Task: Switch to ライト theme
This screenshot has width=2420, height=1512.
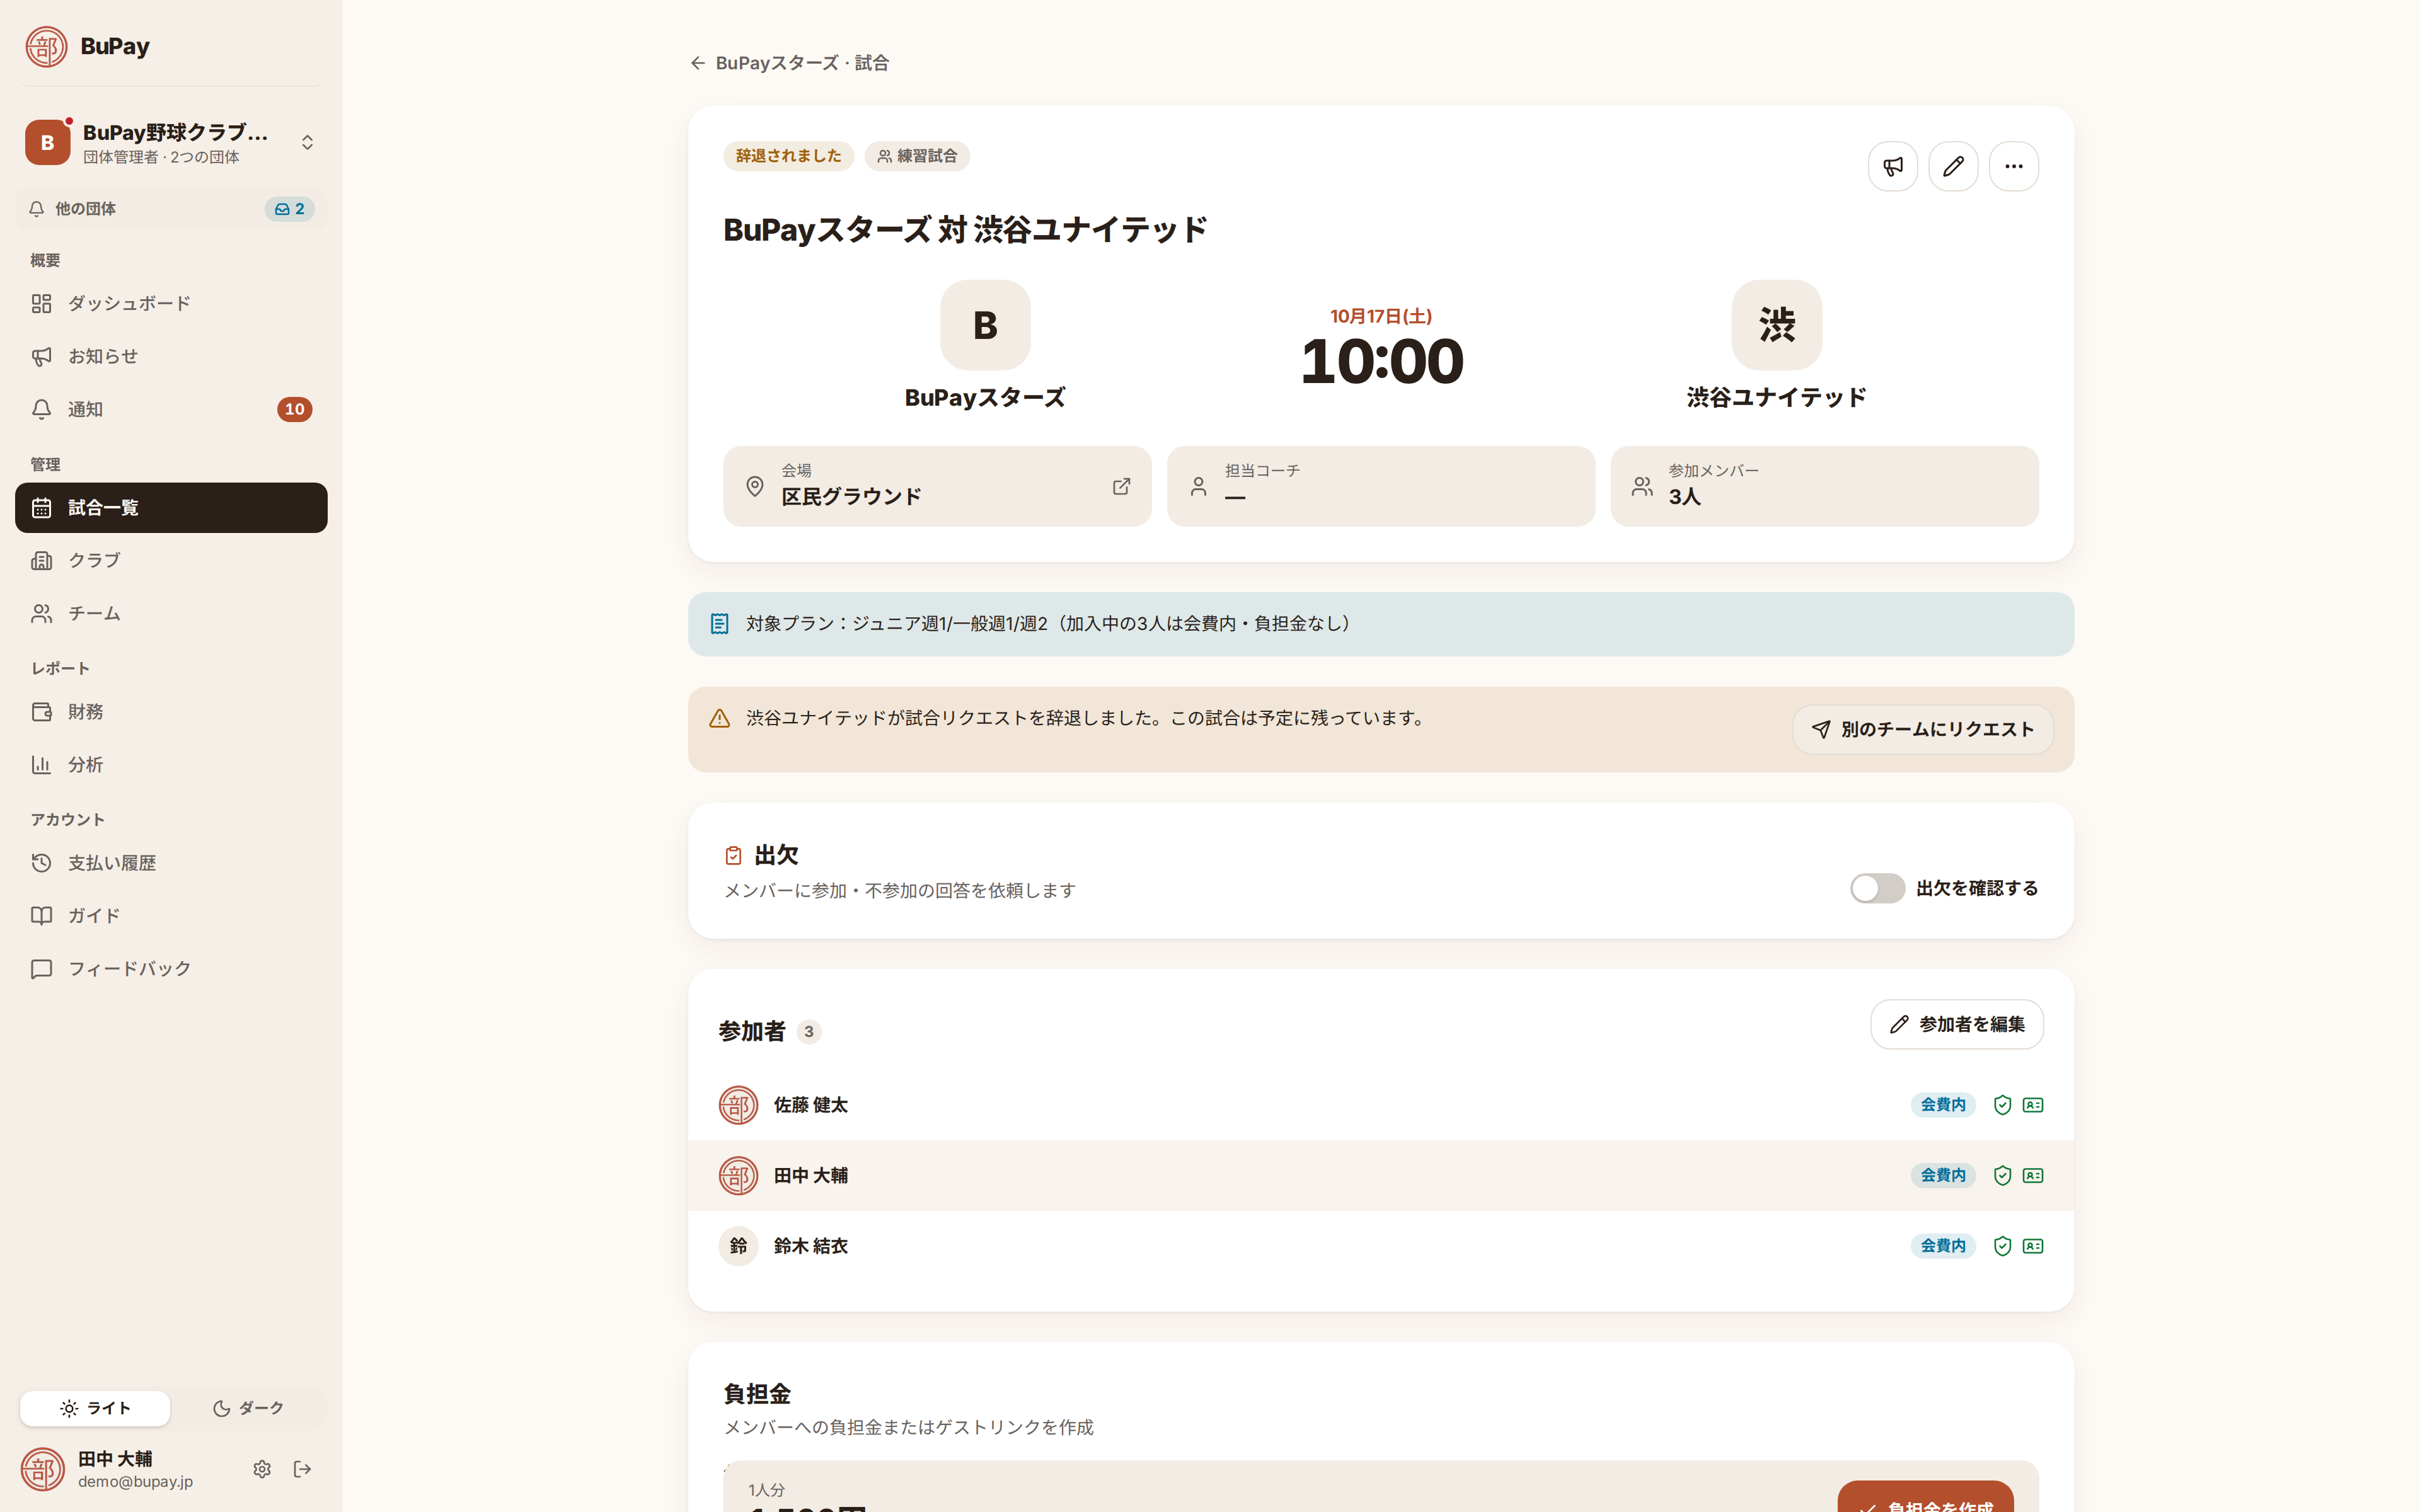Action: (x=95, y=1408)
